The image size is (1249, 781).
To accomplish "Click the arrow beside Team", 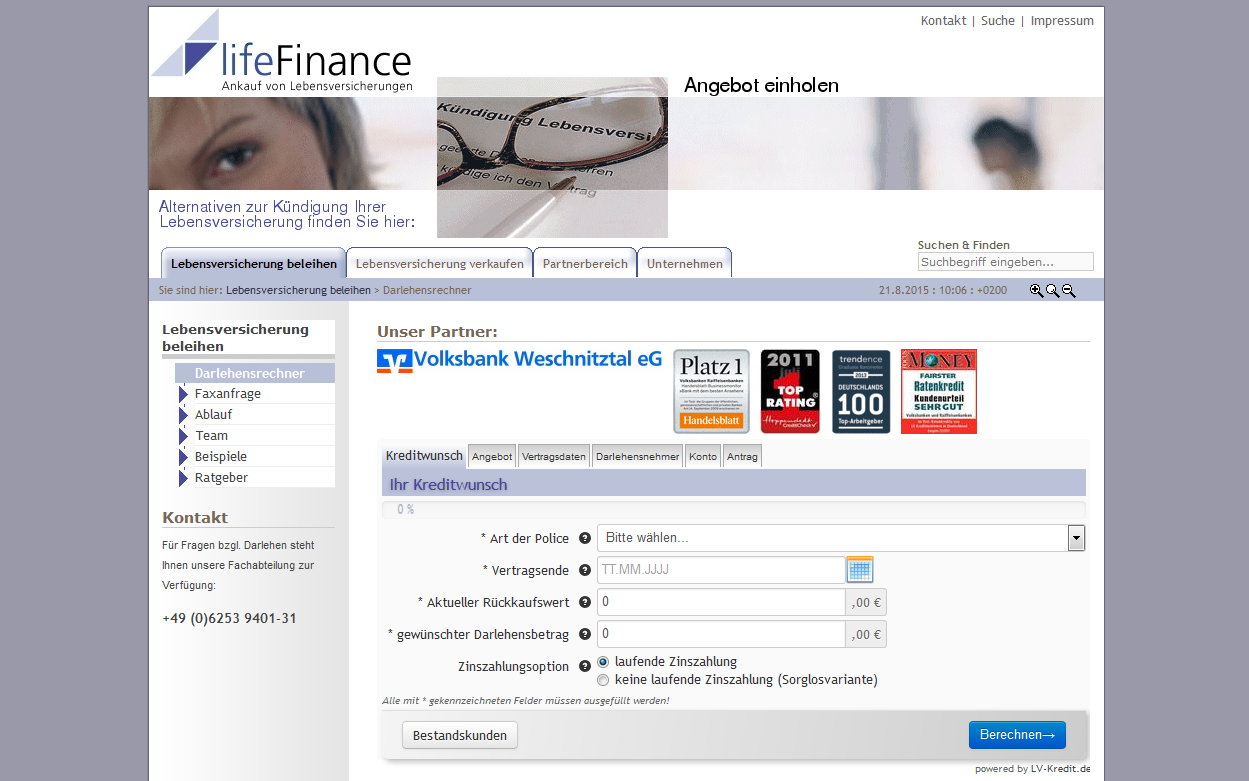I will point(184,436).
